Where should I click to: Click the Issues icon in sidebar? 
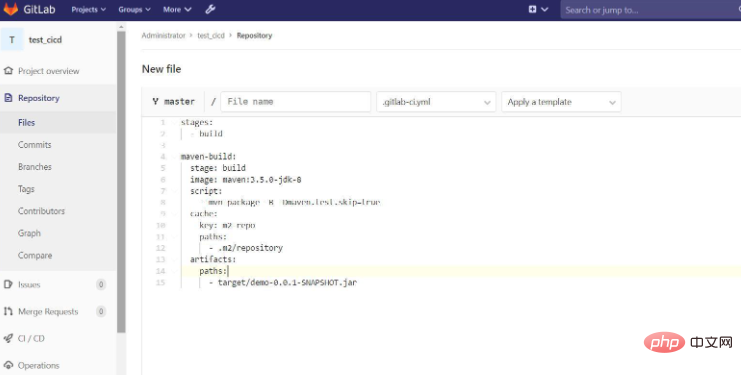click(x=8, y=284)
